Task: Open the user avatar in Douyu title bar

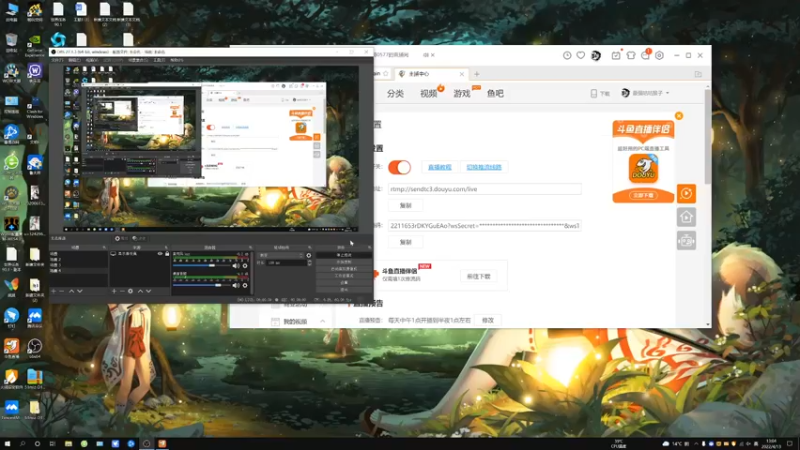Action: click(x=596, y=55)
